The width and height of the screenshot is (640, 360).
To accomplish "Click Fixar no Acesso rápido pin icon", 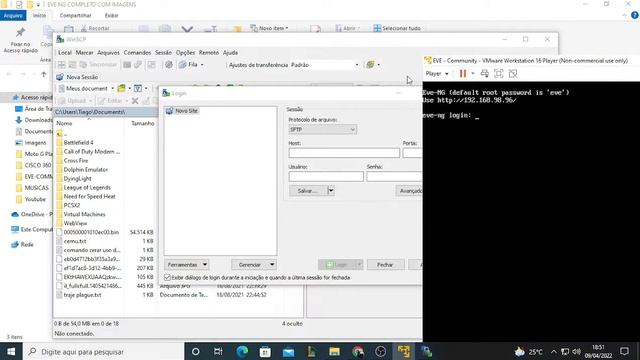I will [x=20, y=32].
